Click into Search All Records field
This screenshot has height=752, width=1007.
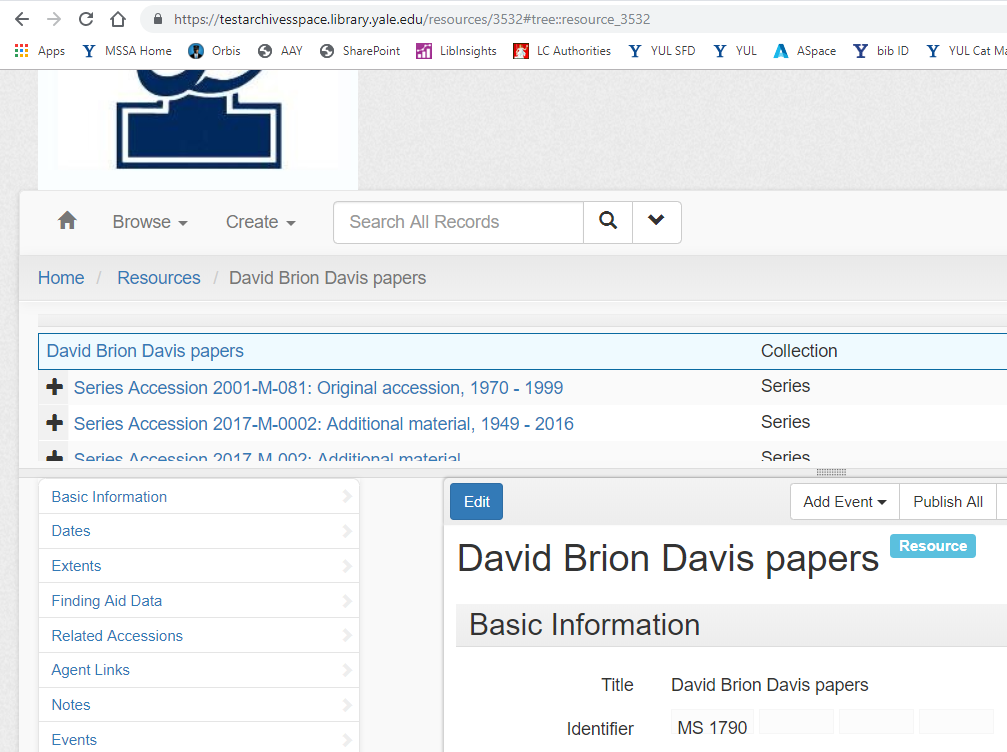pos(459,222)
